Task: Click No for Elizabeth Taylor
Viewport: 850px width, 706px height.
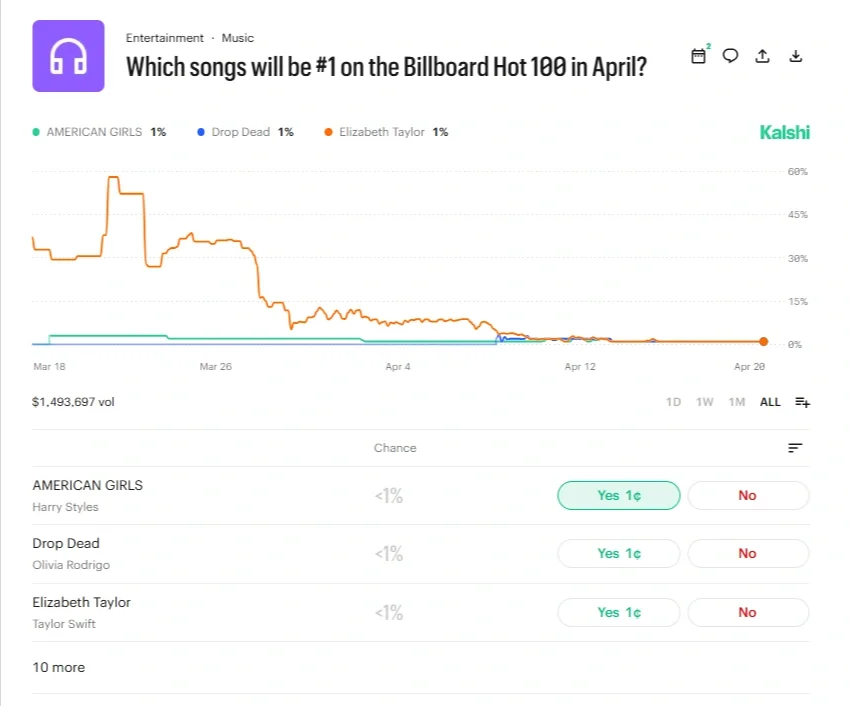Action: [x=748, y=612]
